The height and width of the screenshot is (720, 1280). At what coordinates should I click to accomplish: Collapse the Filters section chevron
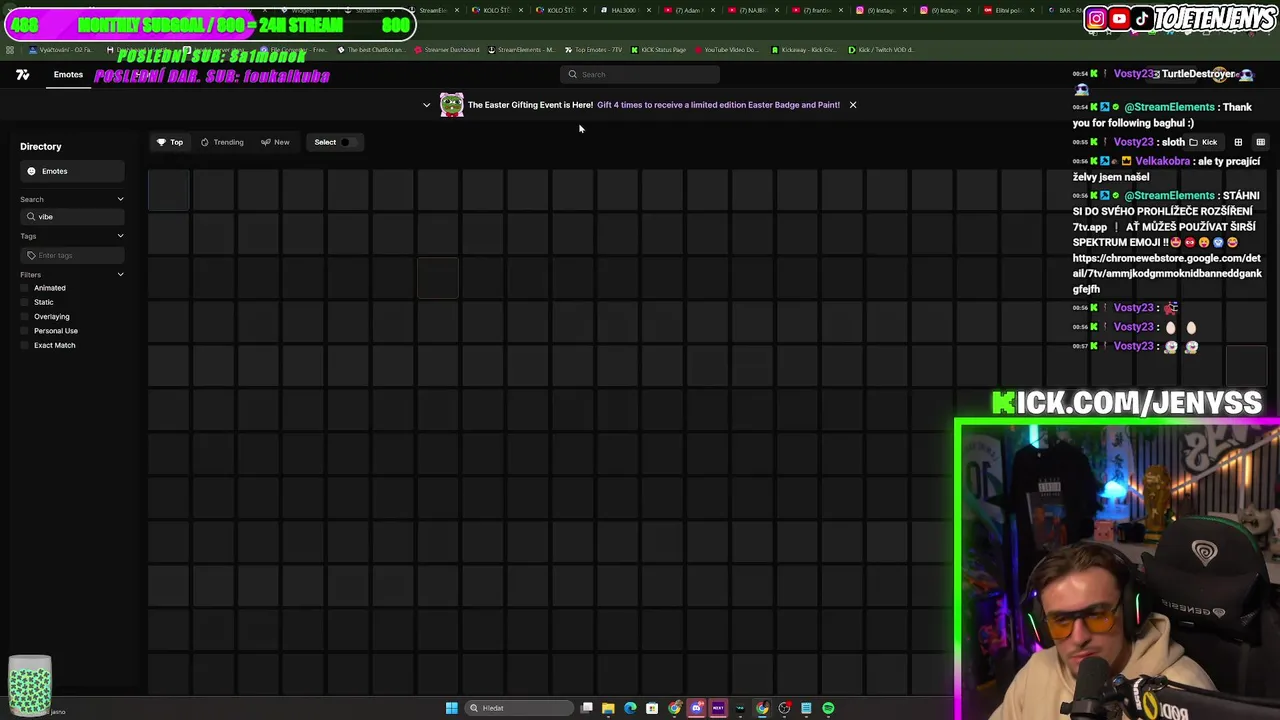click(x=120, y=274)
